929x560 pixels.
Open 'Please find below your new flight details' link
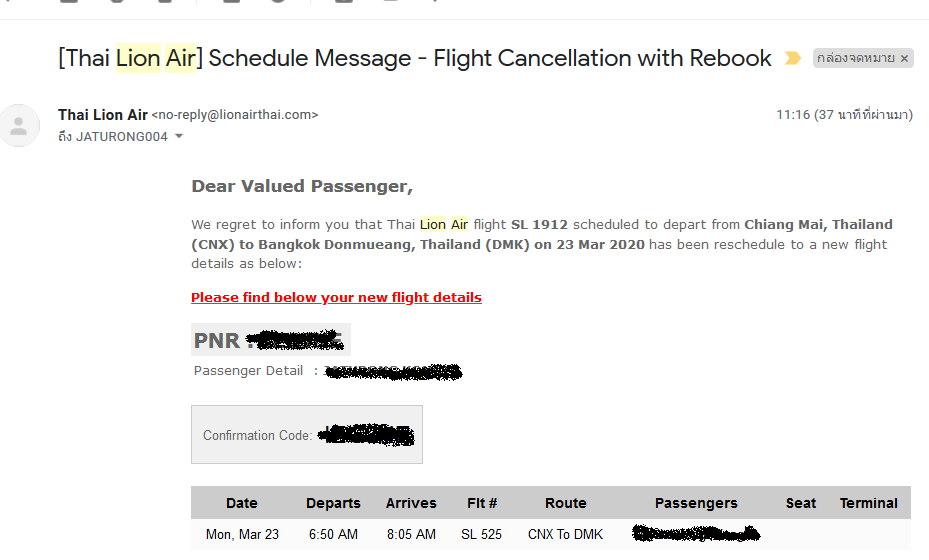point(336,297)
